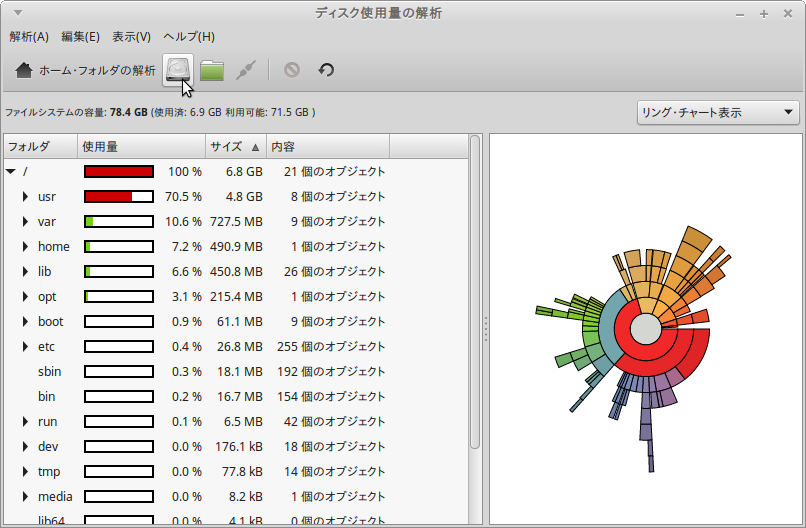Expand the boot folder
Viewport: 806px width, 528px height.
pyautogui.click(x=25, y=322)
